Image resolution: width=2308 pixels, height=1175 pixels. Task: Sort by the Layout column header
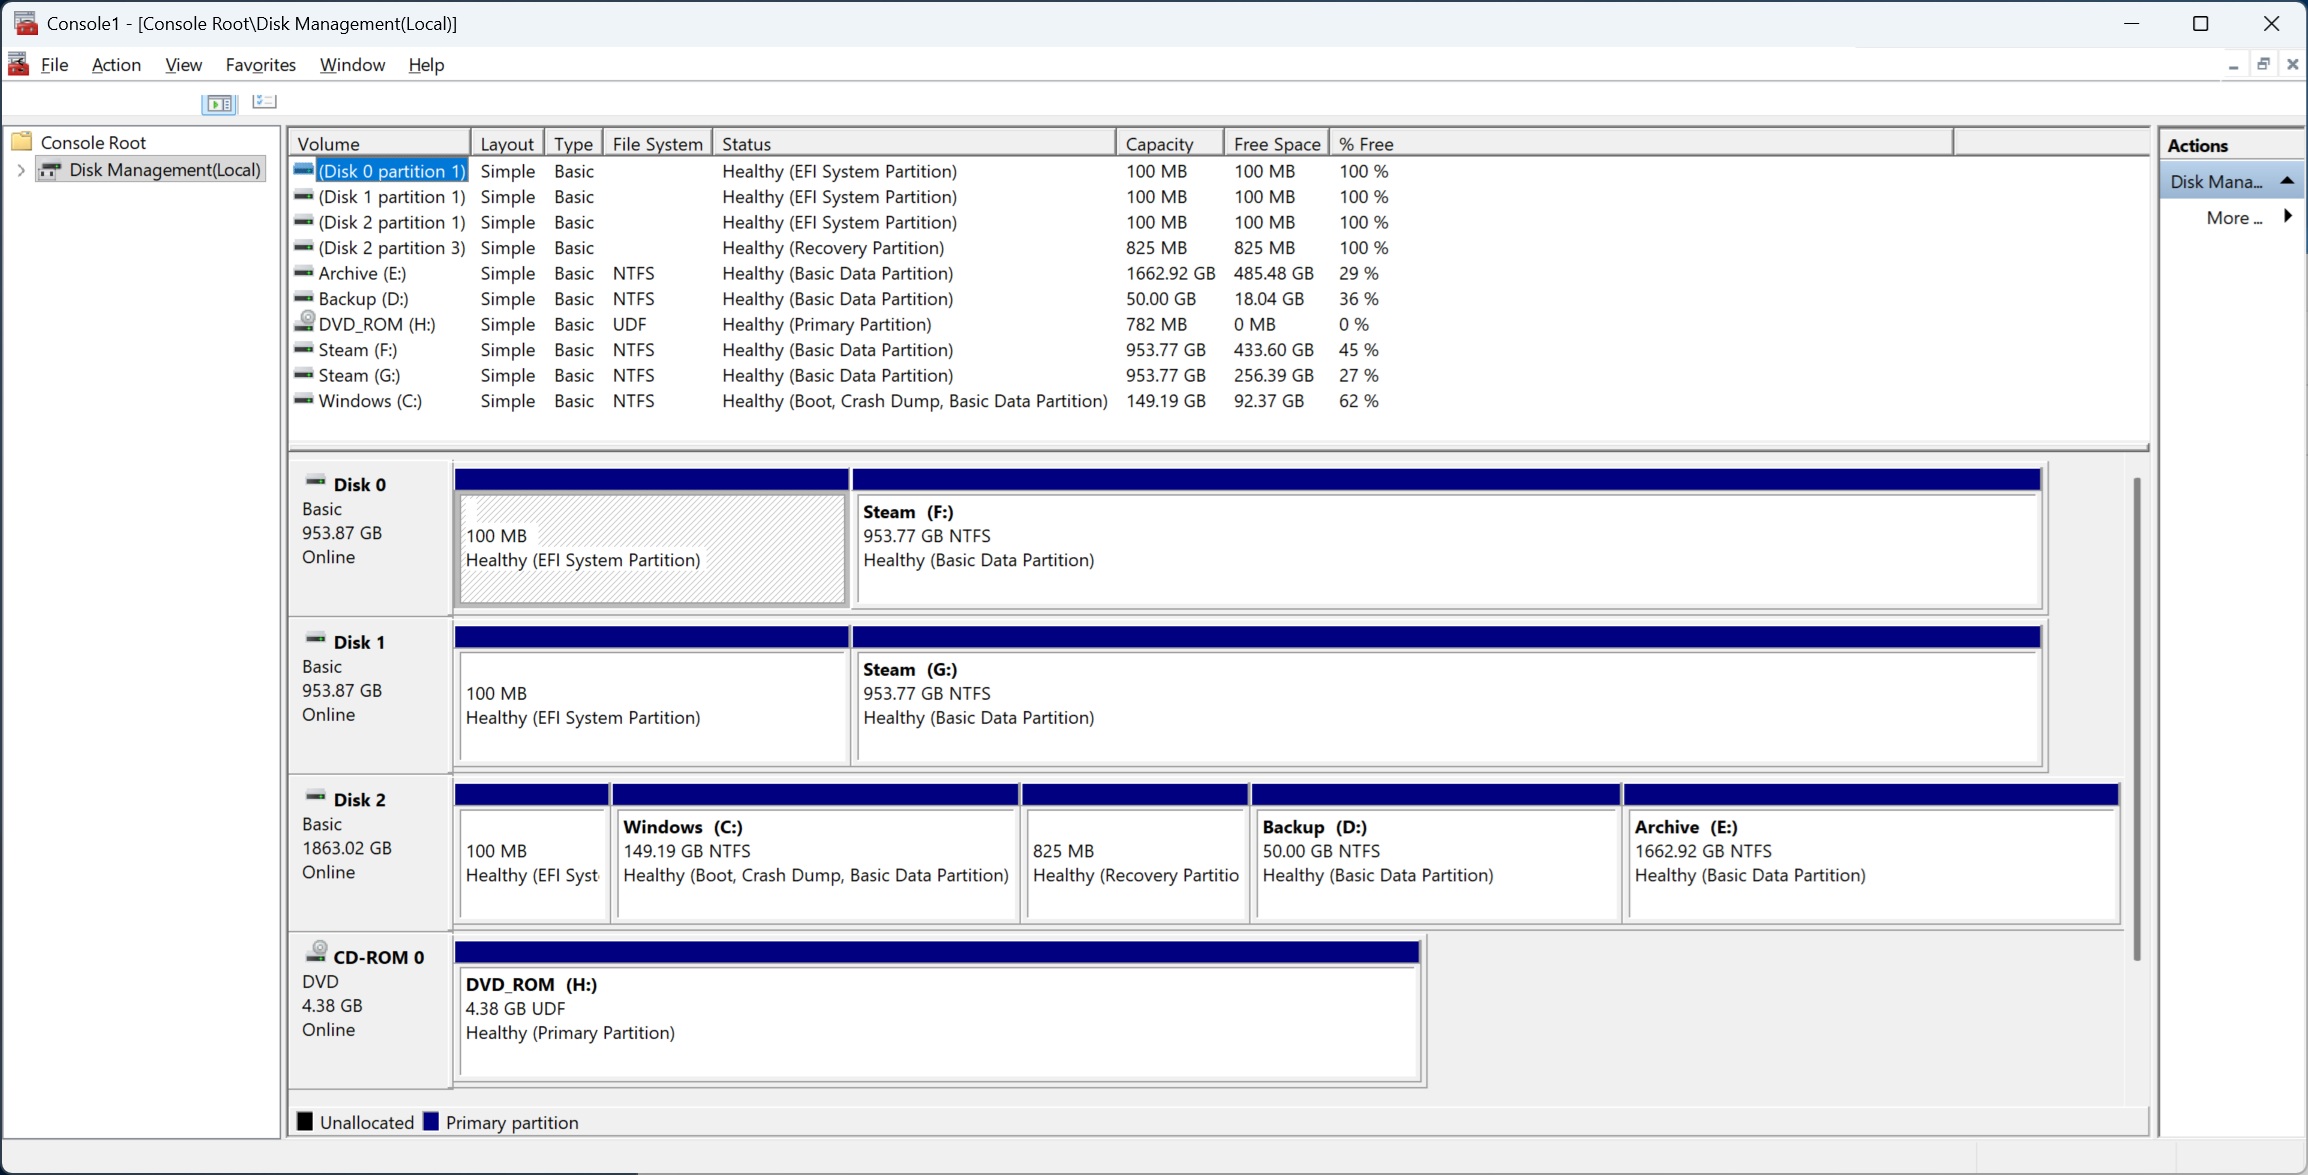(507, 143)
